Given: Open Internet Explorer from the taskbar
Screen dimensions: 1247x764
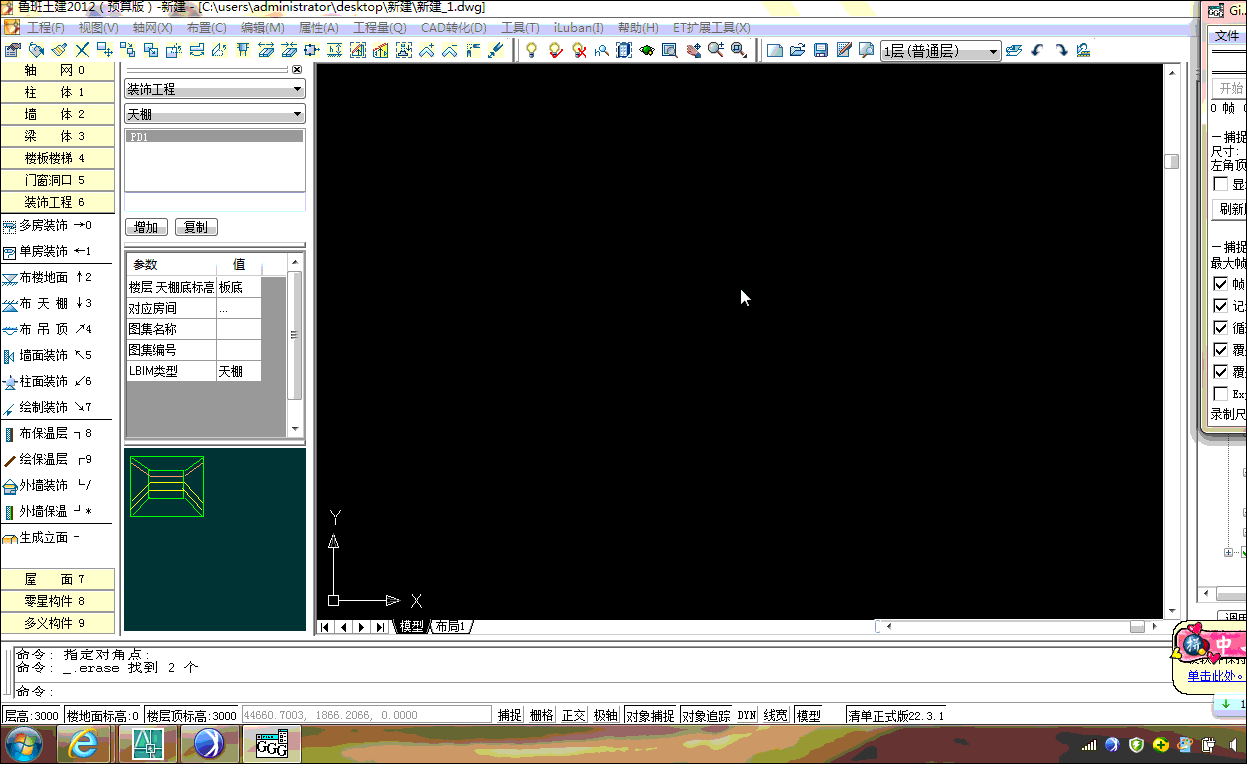Looking at the screenshot, I should click(x=83, y=745).
